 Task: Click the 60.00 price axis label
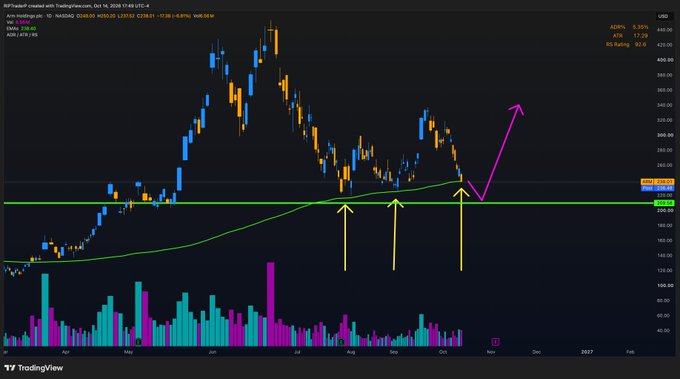664,316
